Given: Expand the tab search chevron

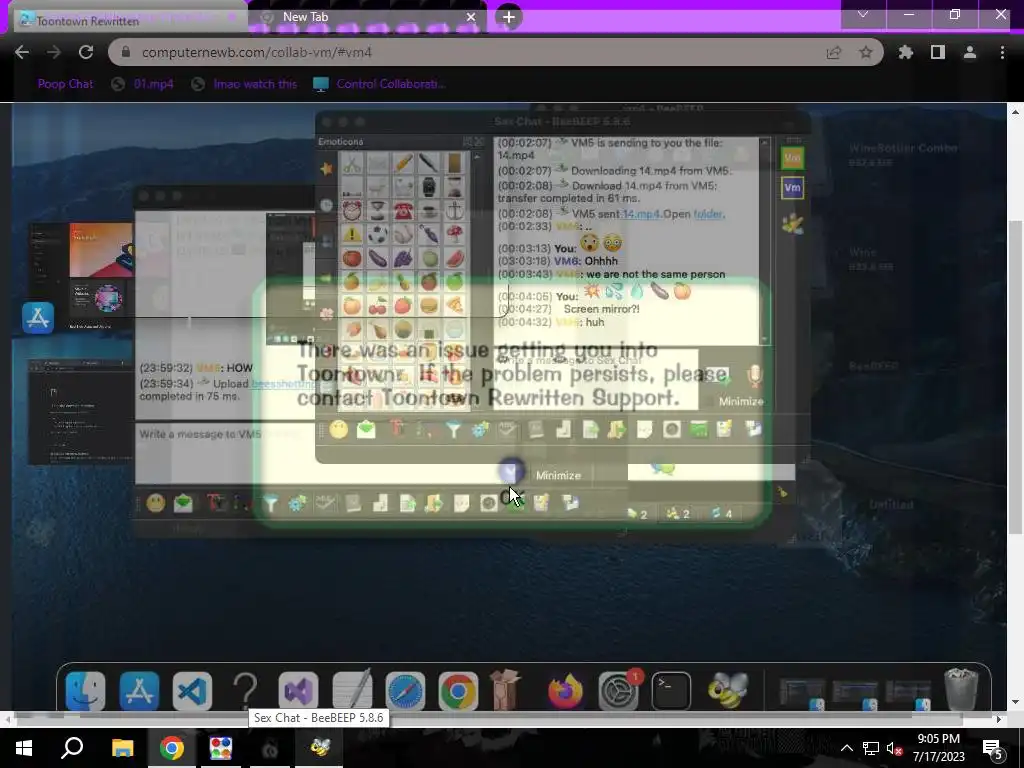Looking at the screenshot, I should pyautogui.click(x=863, y=14).
